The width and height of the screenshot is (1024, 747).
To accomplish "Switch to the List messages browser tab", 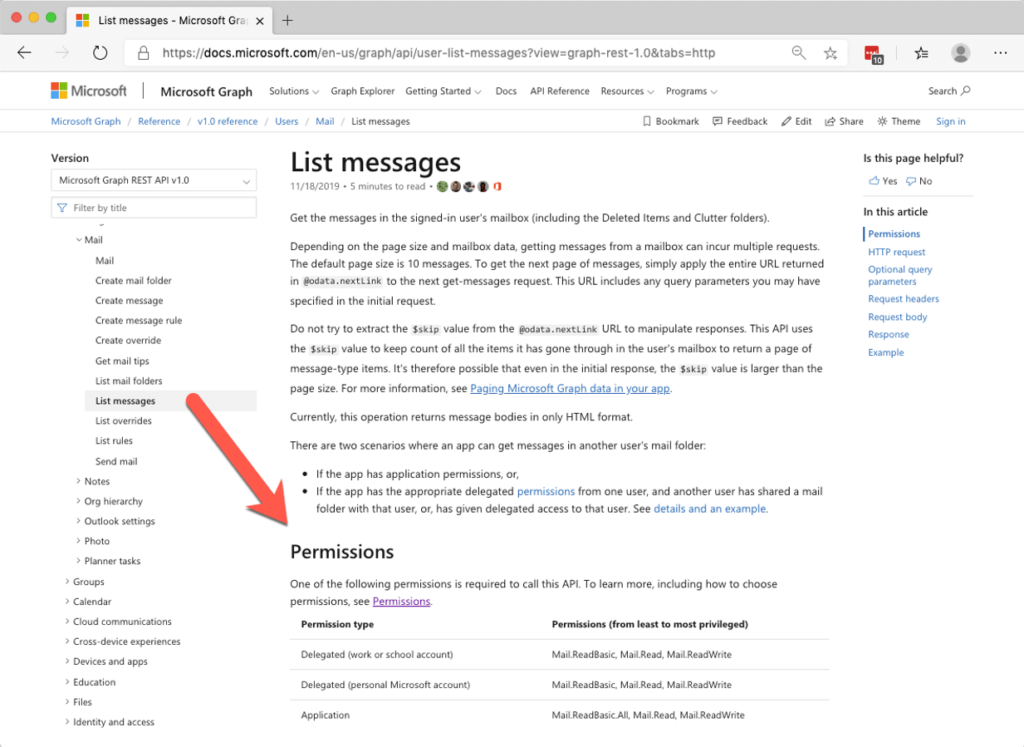I will pos(166,19).
